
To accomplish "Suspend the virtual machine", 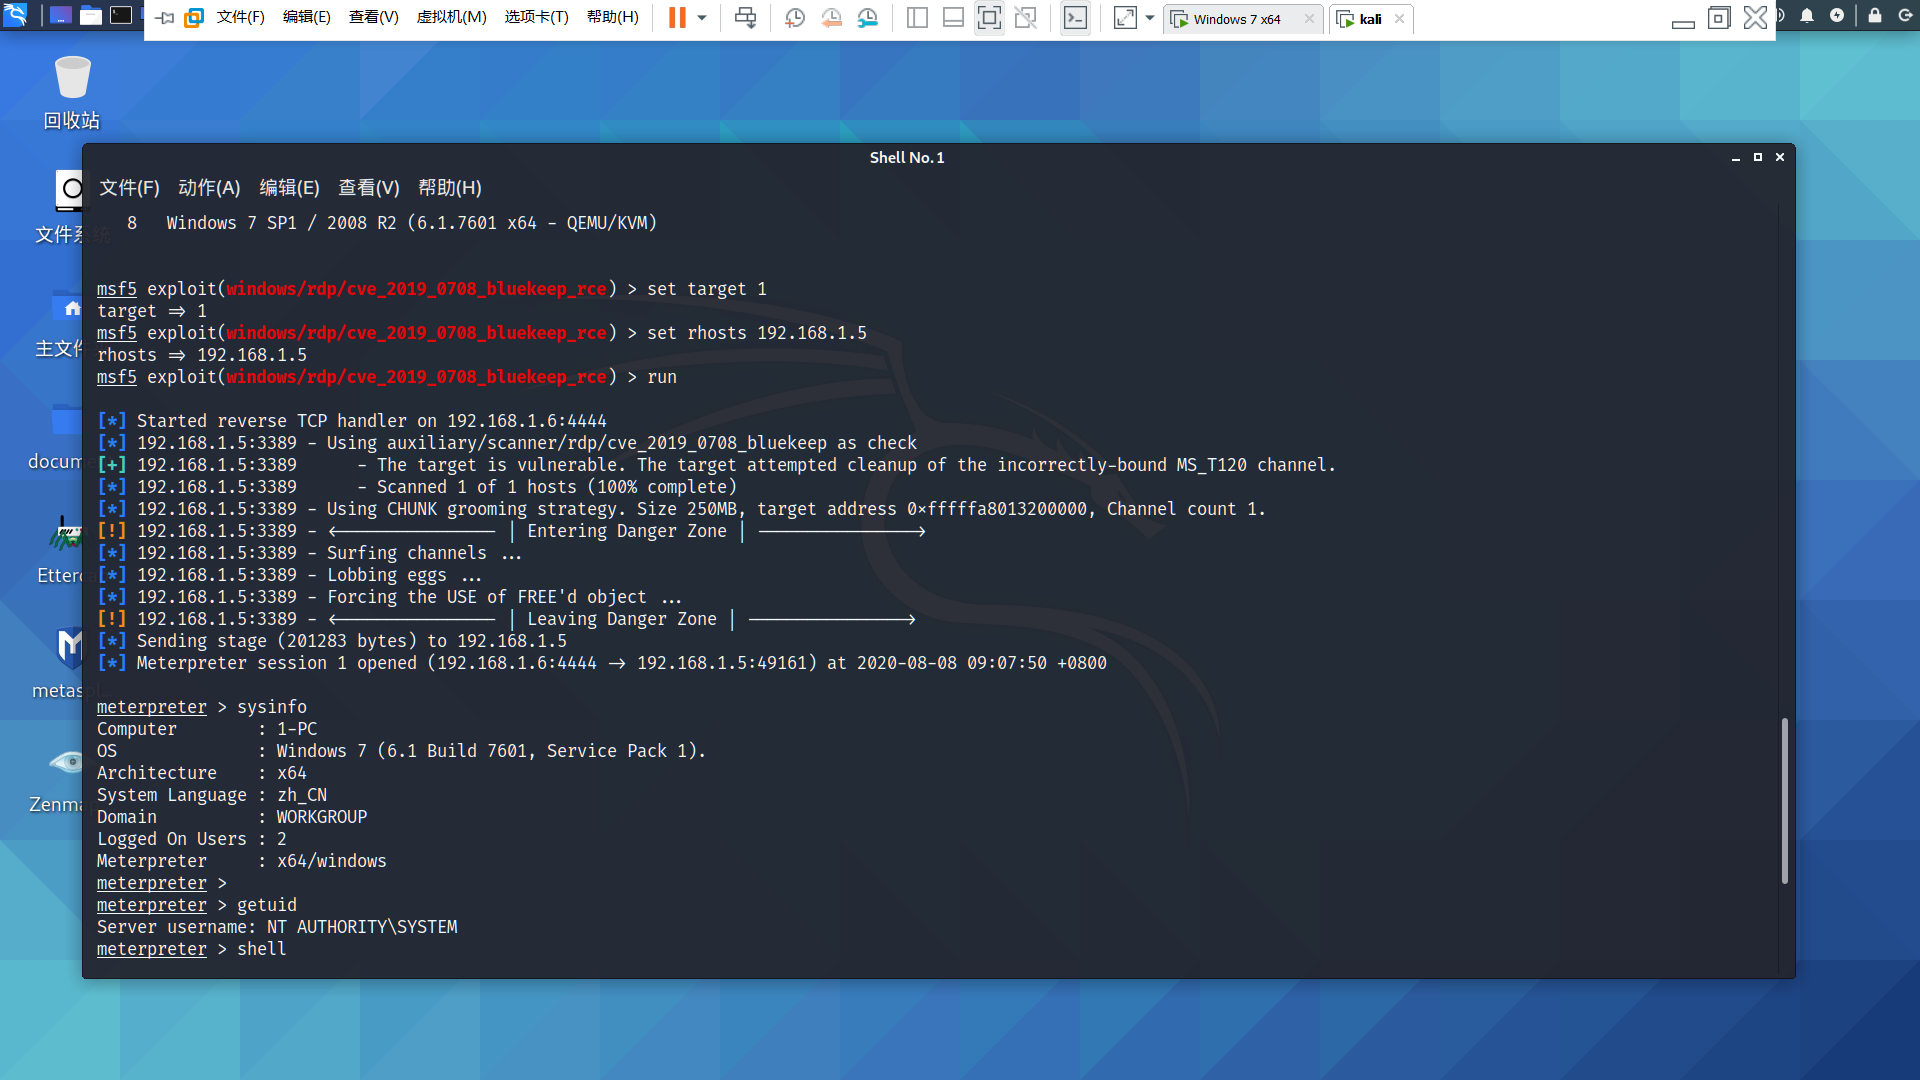I will tap(675, 17).
